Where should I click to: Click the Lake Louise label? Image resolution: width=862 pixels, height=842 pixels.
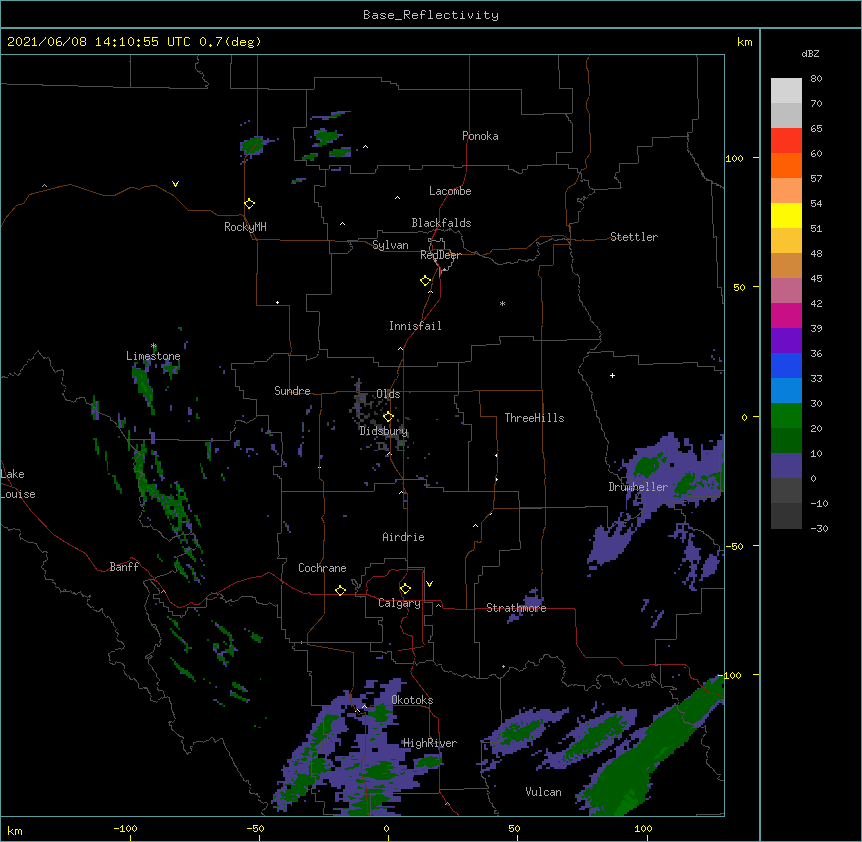[x=18, y=484]
